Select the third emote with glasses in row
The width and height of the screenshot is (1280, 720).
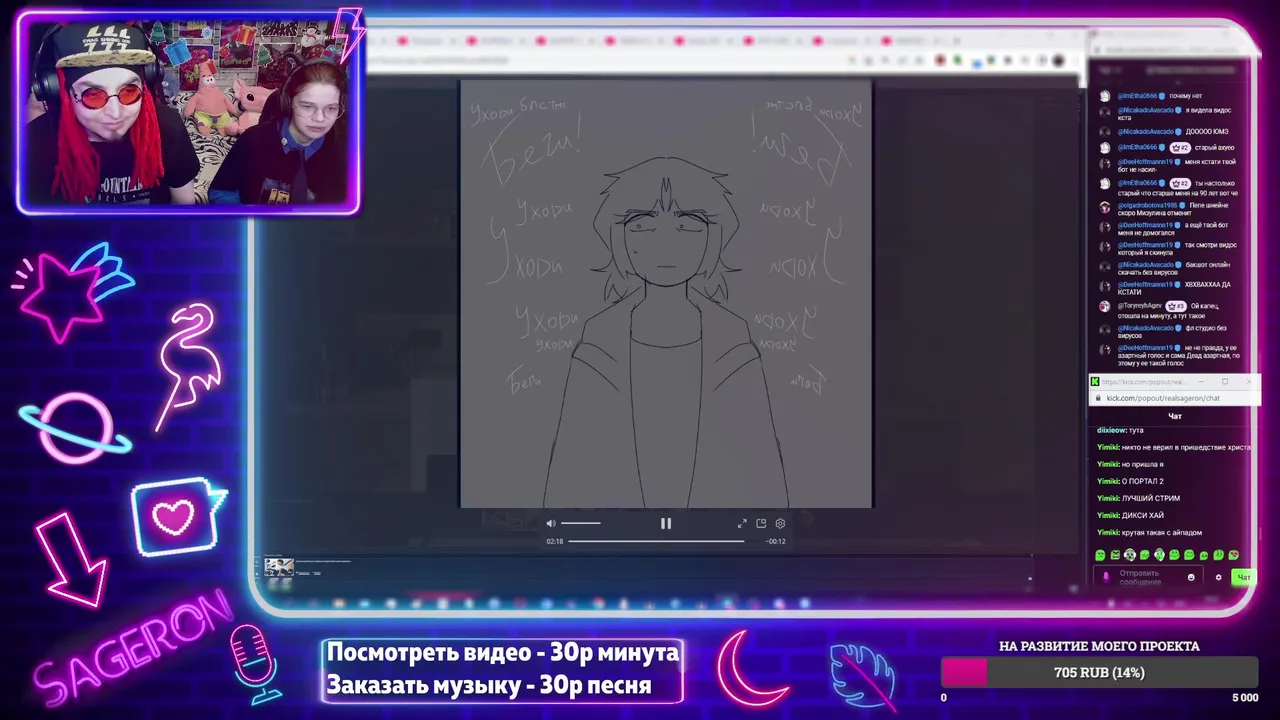coord(1130,555)
